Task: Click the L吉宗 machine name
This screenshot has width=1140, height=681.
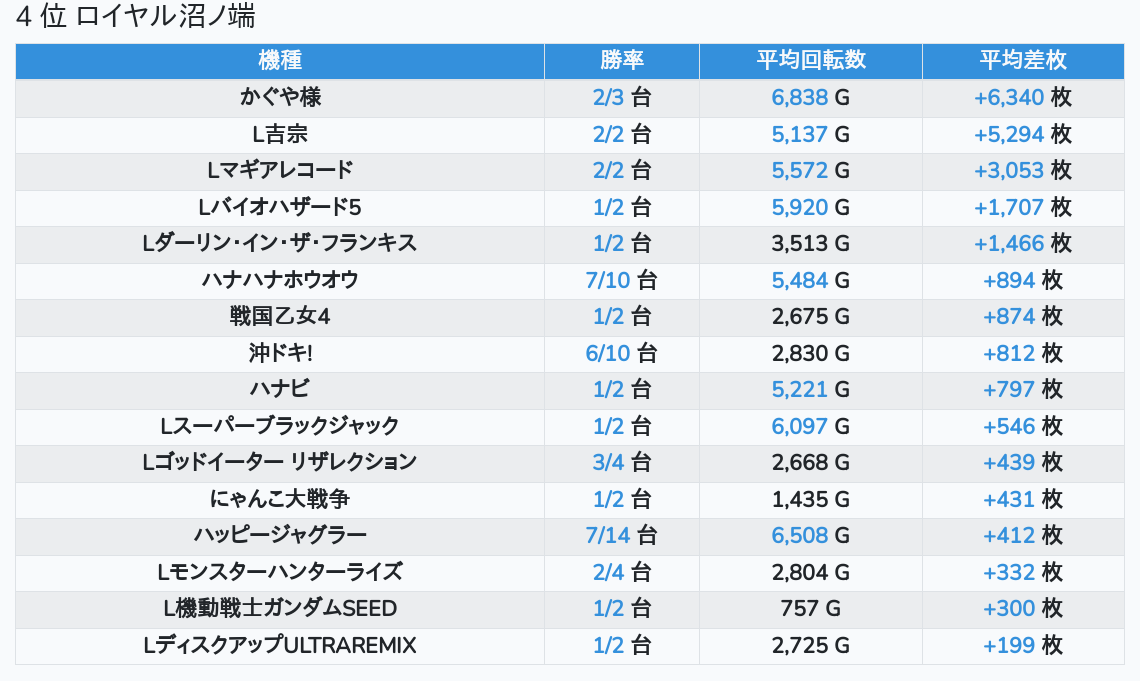Action: pyautogui.click(x=280, y=134)
